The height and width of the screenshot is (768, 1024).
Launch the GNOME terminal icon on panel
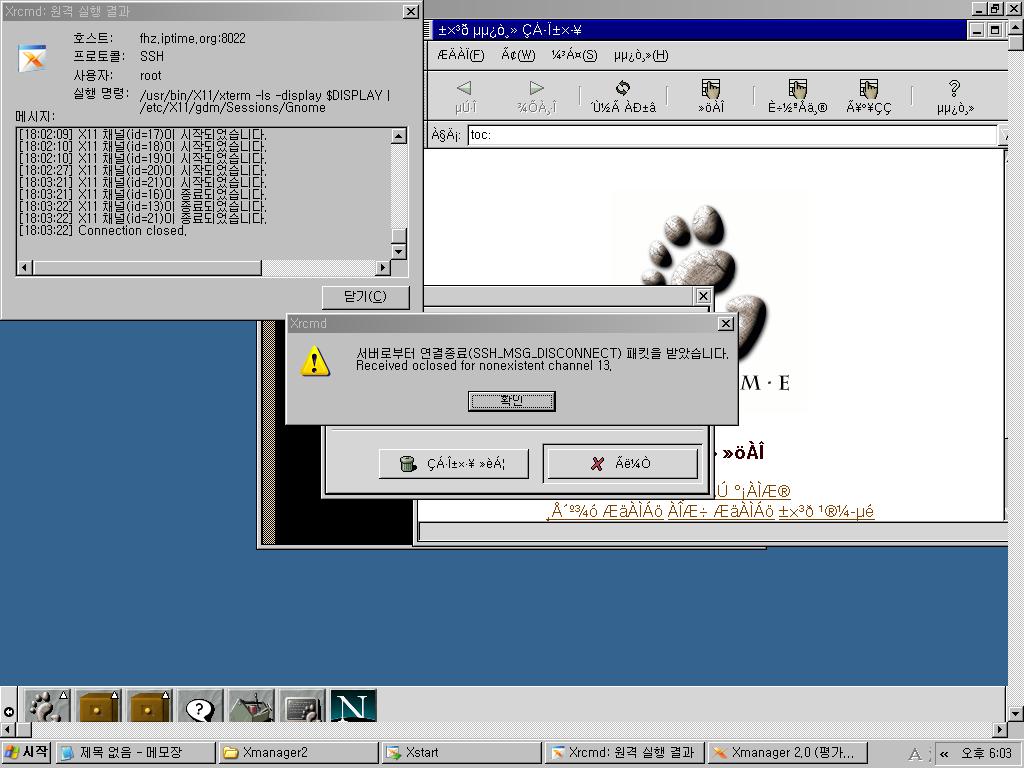tap(302, 706)
